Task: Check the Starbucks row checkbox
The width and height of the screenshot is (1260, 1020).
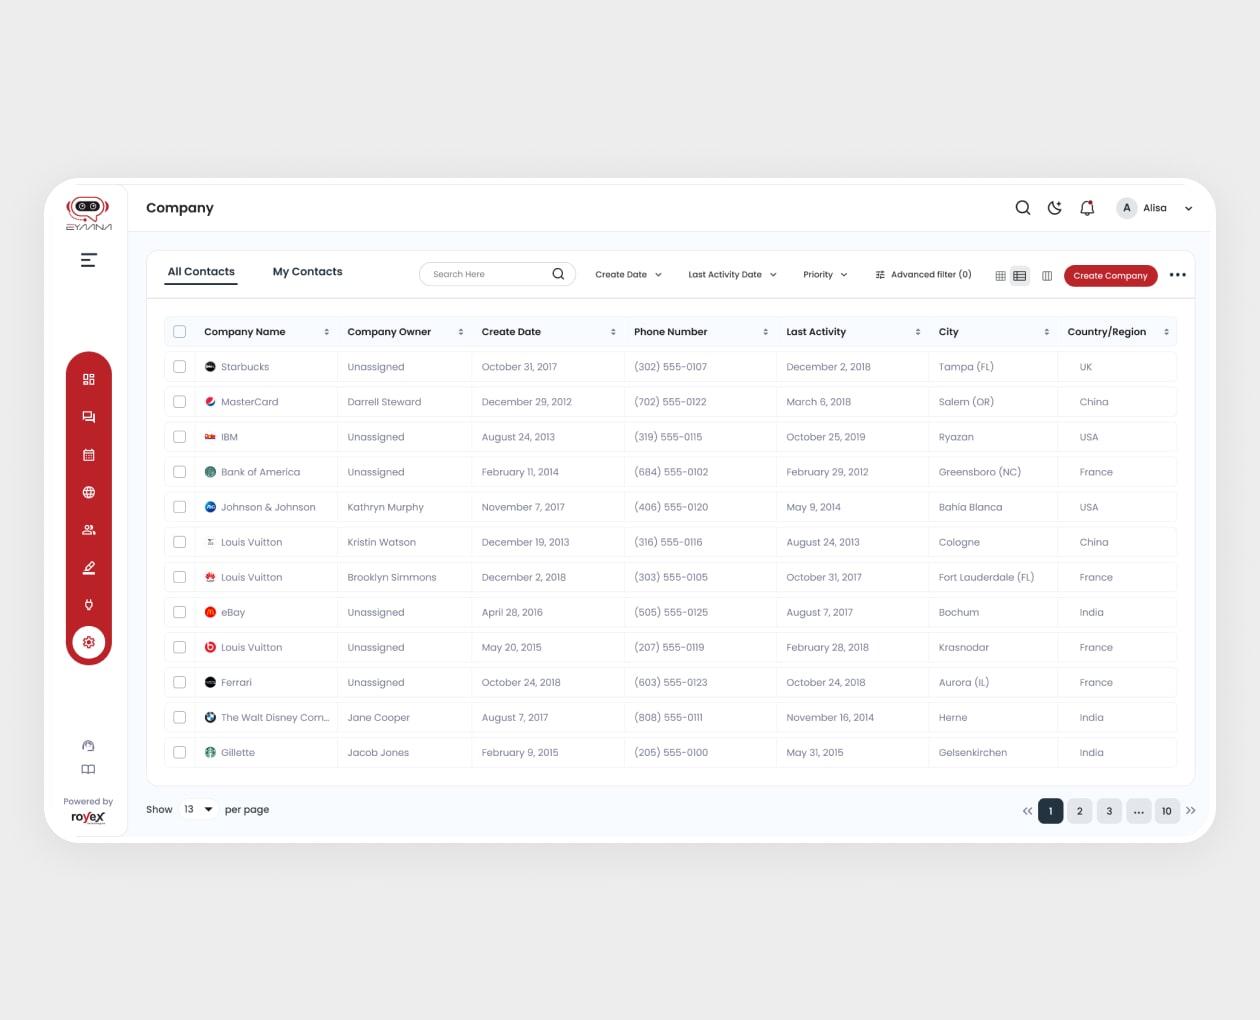Action: (180, 366)
